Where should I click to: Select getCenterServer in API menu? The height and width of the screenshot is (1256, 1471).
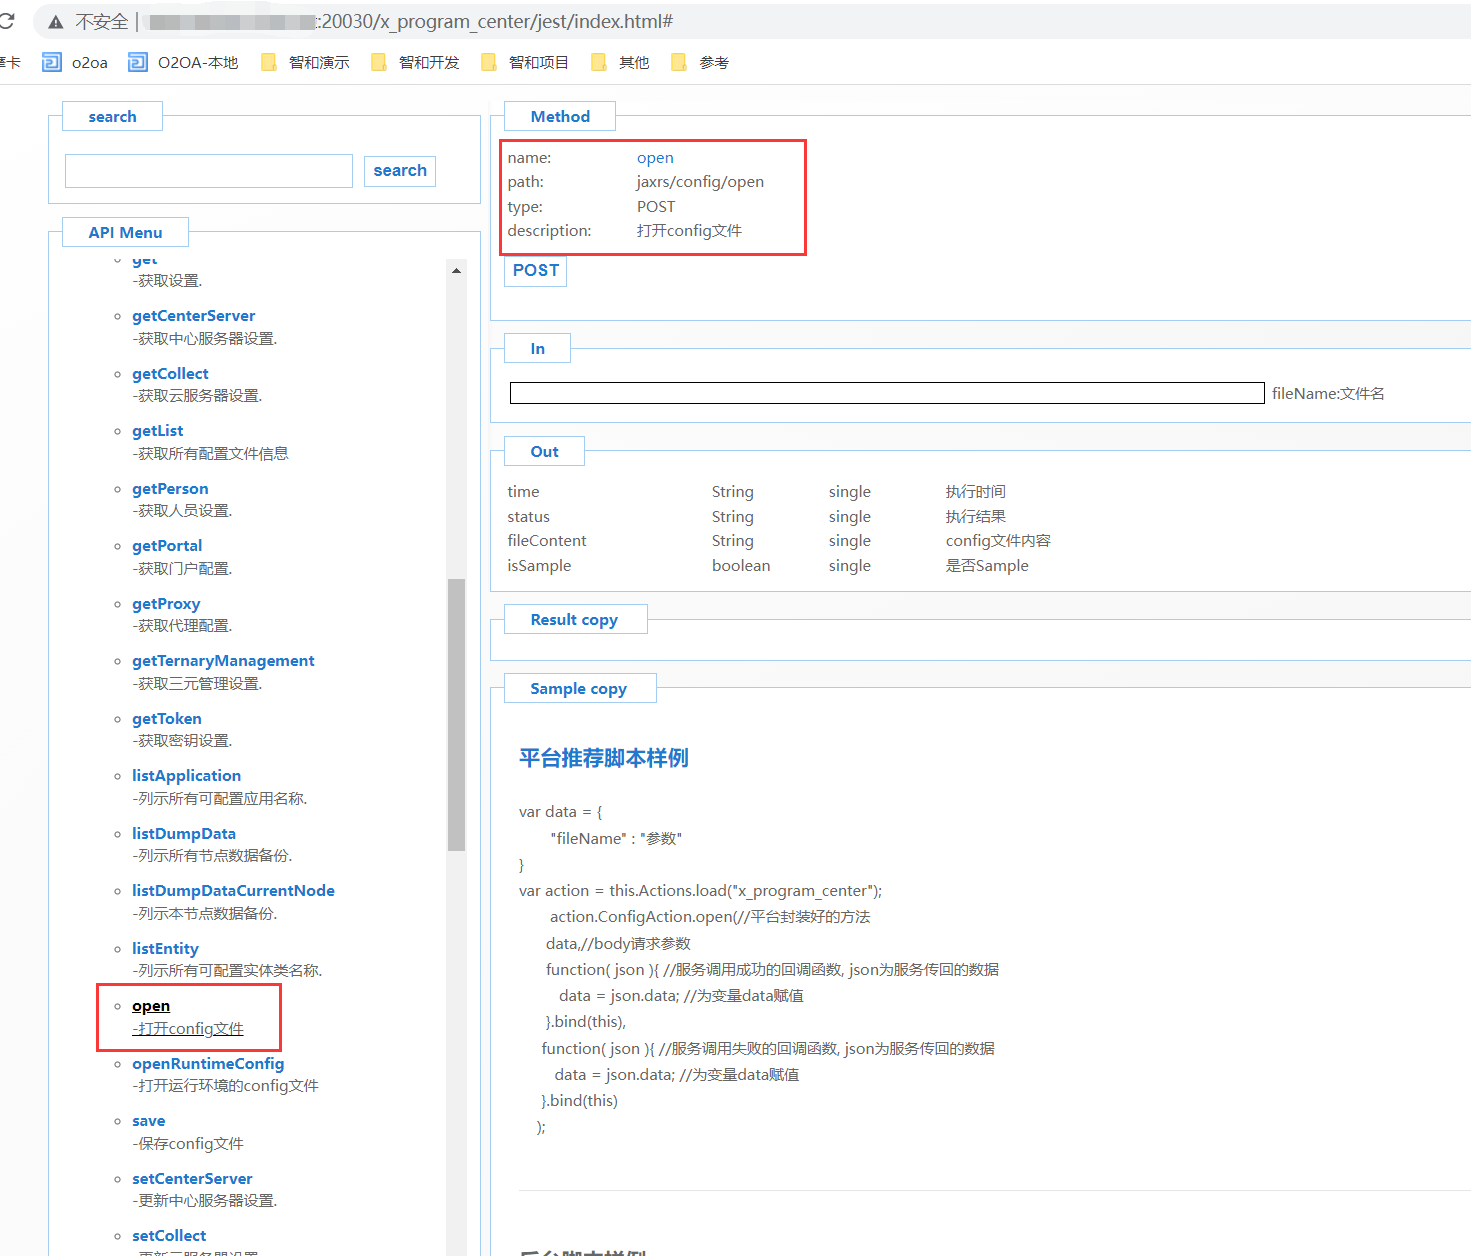[x=193, y=316]
